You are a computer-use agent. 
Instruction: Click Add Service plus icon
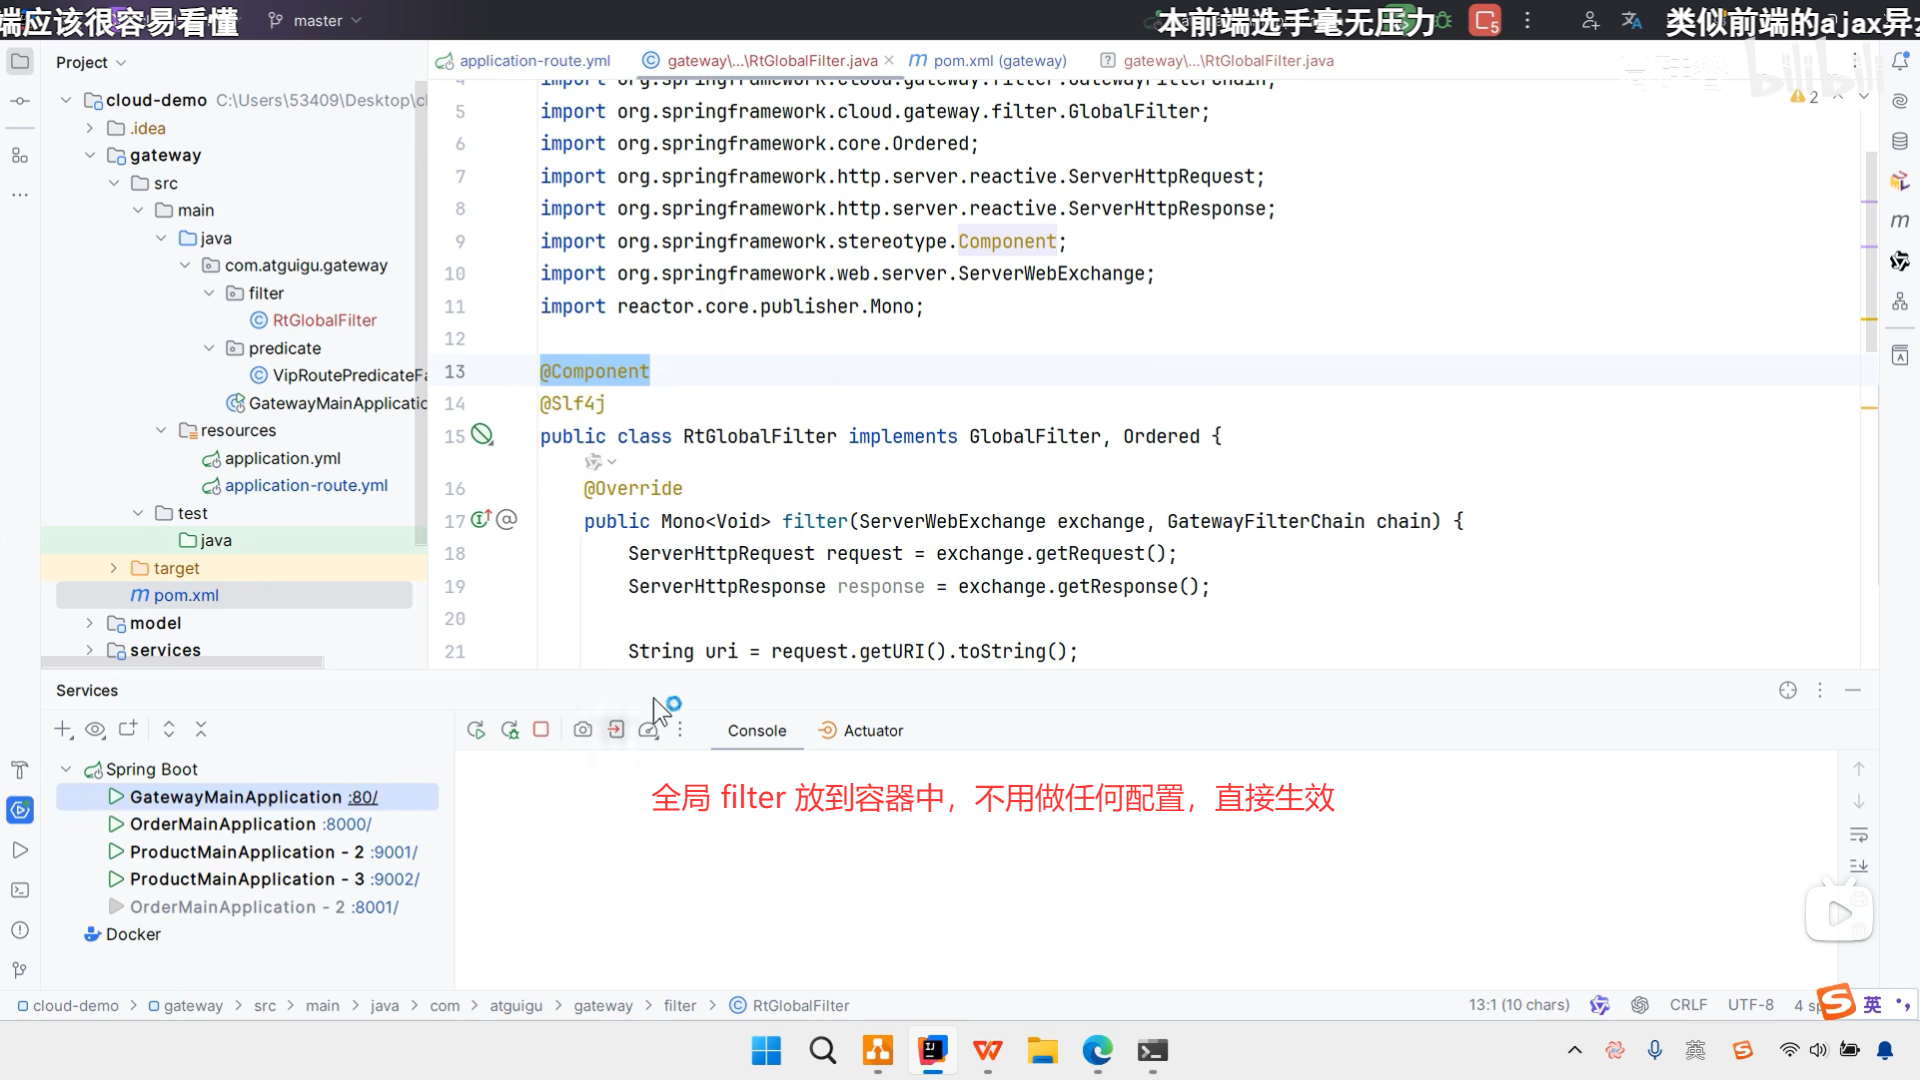click(x=63, y=729)
